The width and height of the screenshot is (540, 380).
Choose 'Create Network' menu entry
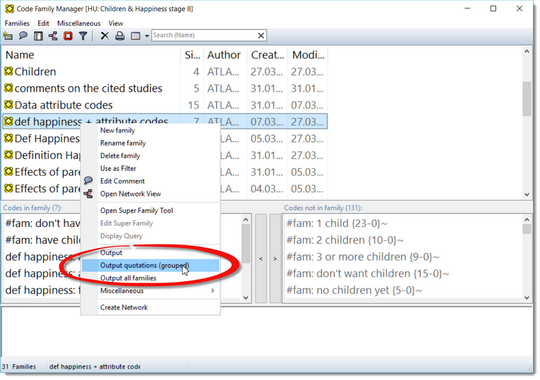pos(150,307)
